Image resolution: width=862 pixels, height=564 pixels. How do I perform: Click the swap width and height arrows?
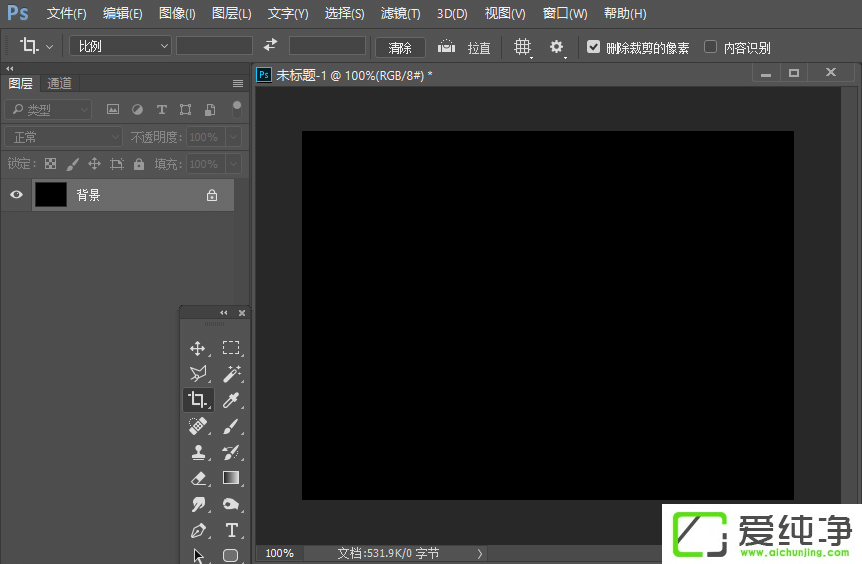click(x=270, y=46)
